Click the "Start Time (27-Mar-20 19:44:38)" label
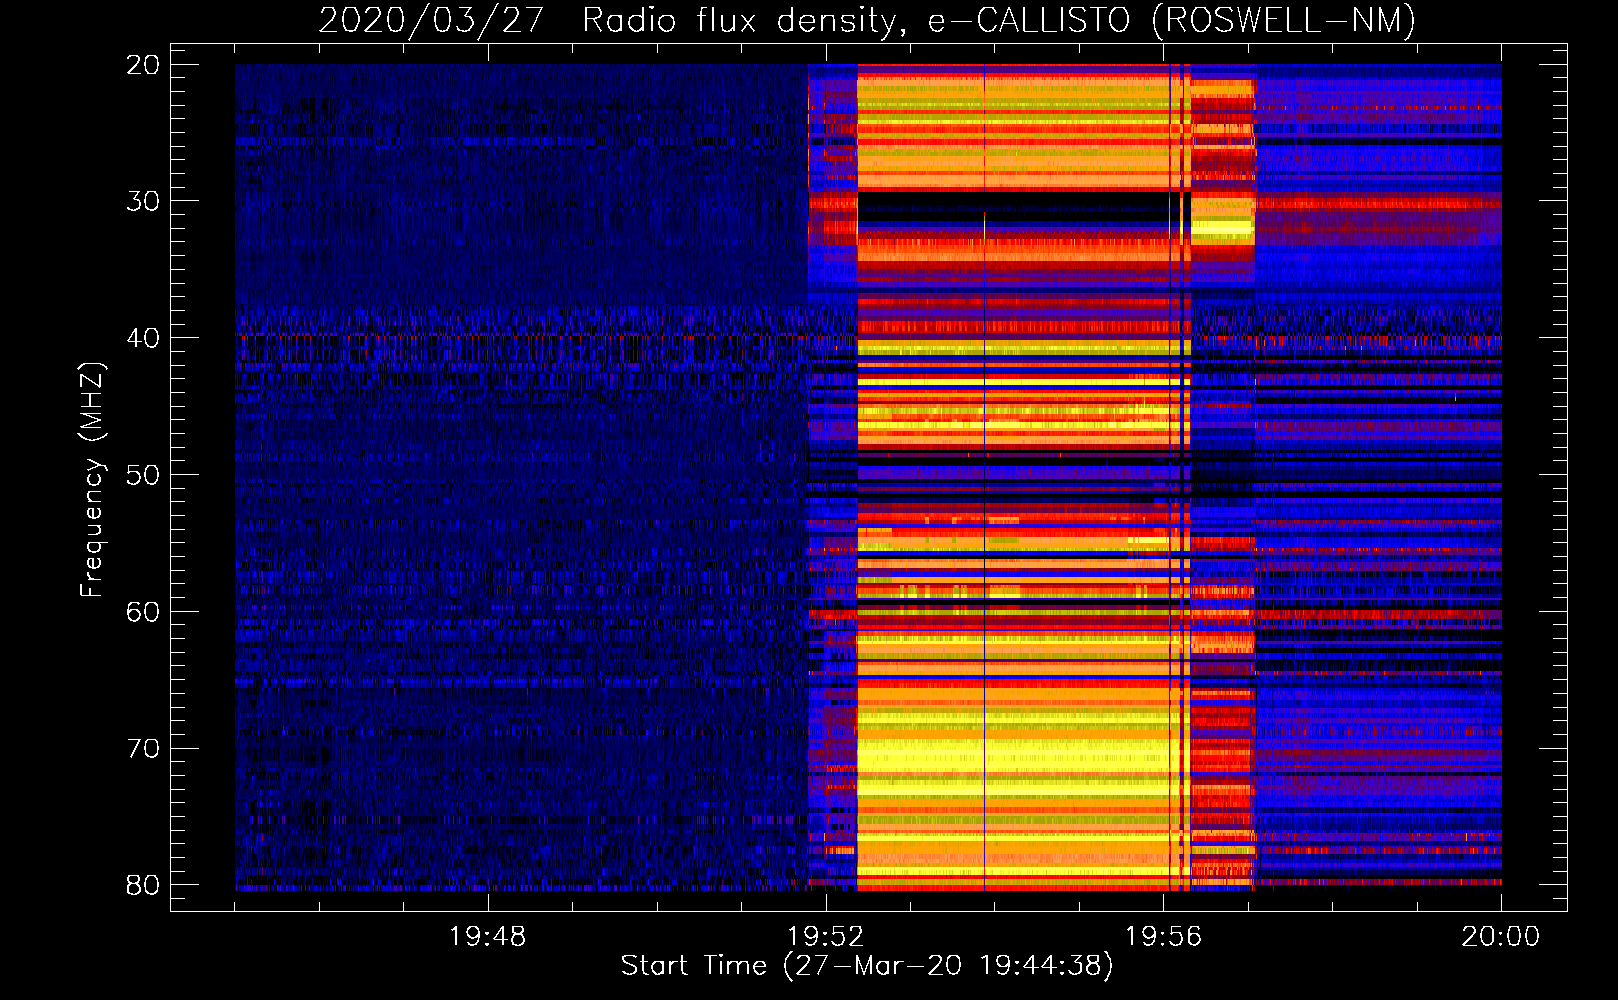Screen dimensions: 1618x1000 (867, 966)
